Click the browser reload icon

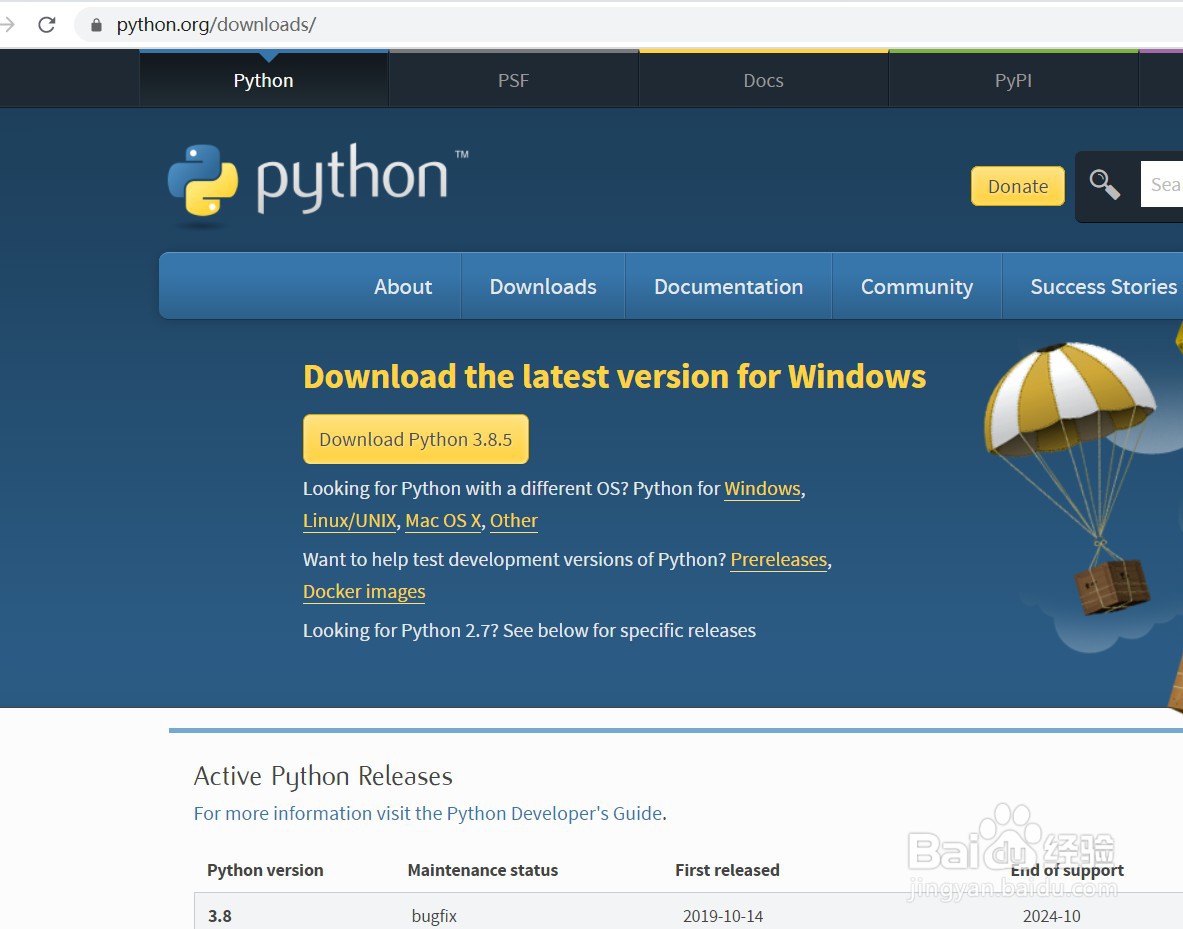pos(47,25)
